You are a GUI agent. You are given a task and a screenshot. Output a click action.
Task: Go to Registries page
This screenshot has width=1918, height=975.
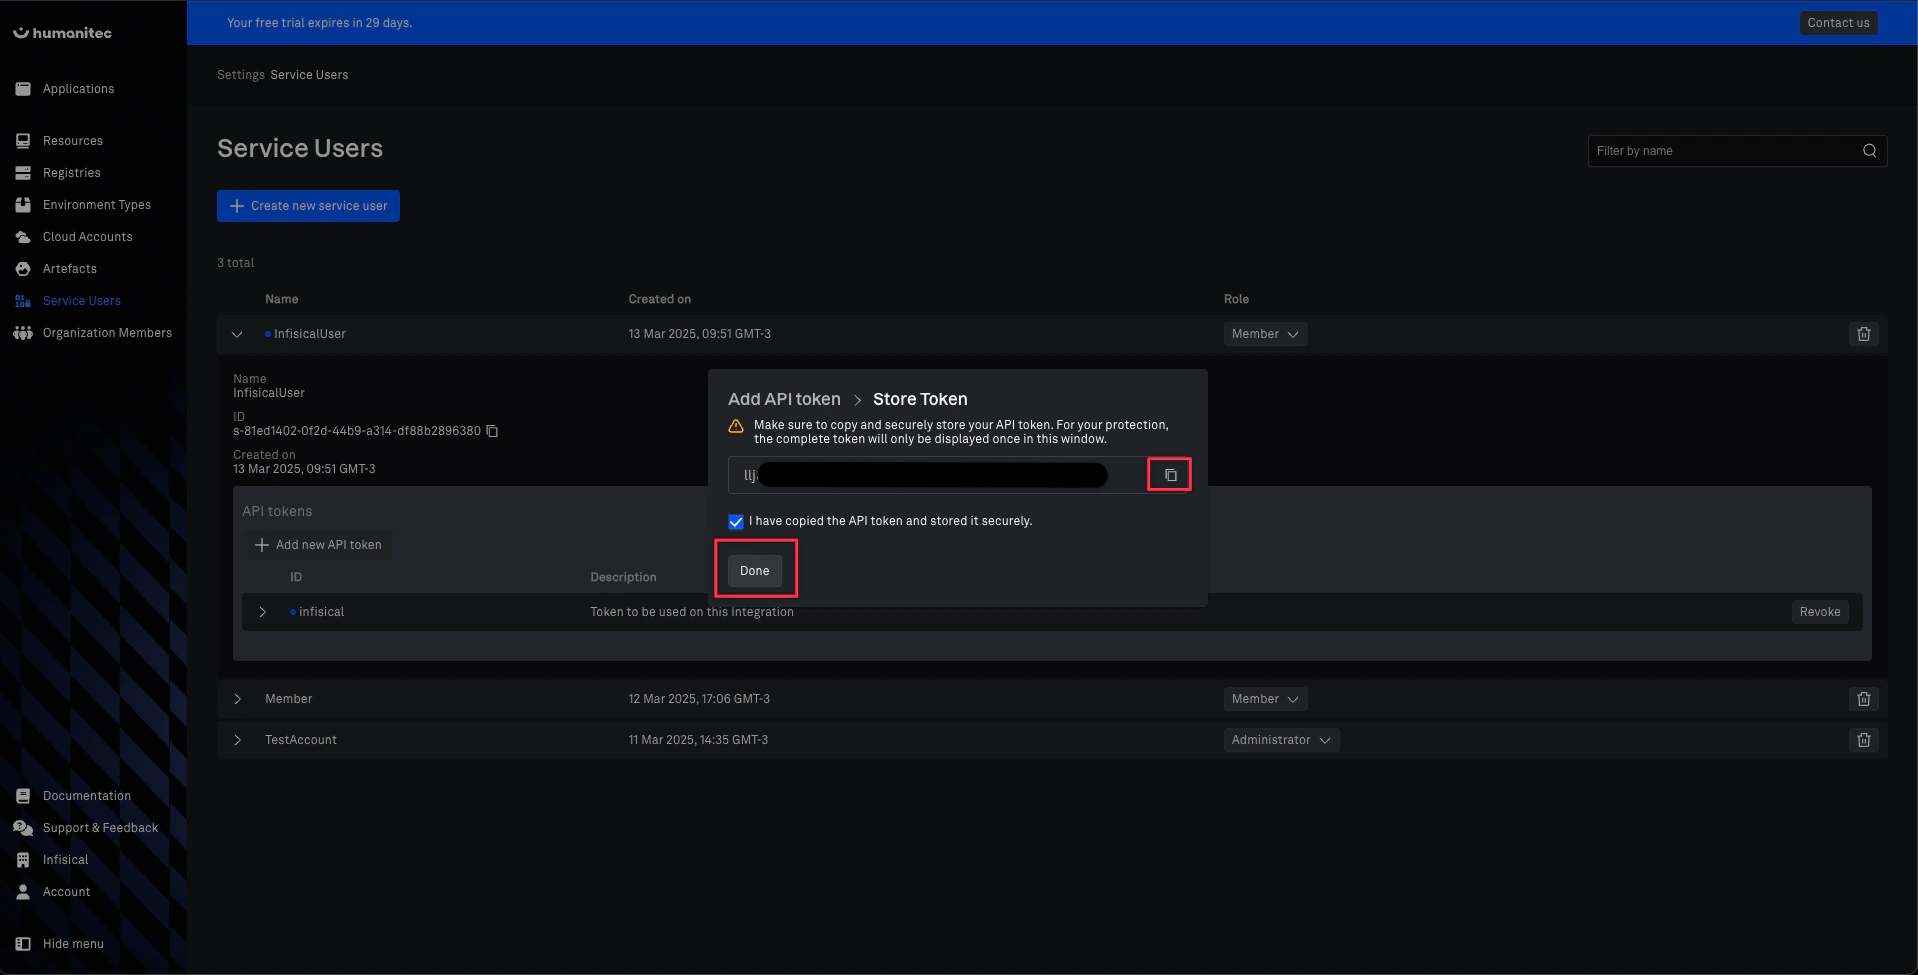72,173
